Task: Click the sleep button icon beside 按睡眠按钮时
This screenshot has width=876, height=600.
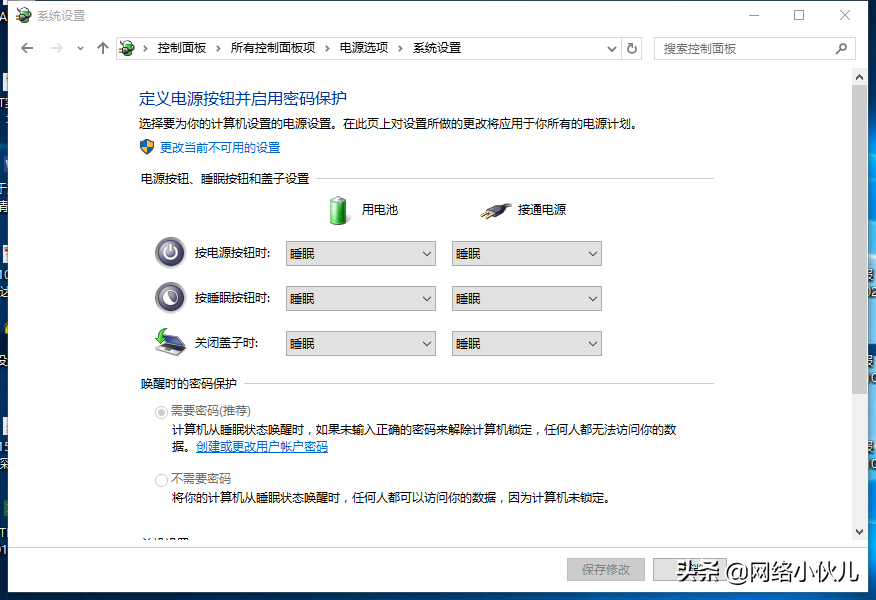Action: 169,297
